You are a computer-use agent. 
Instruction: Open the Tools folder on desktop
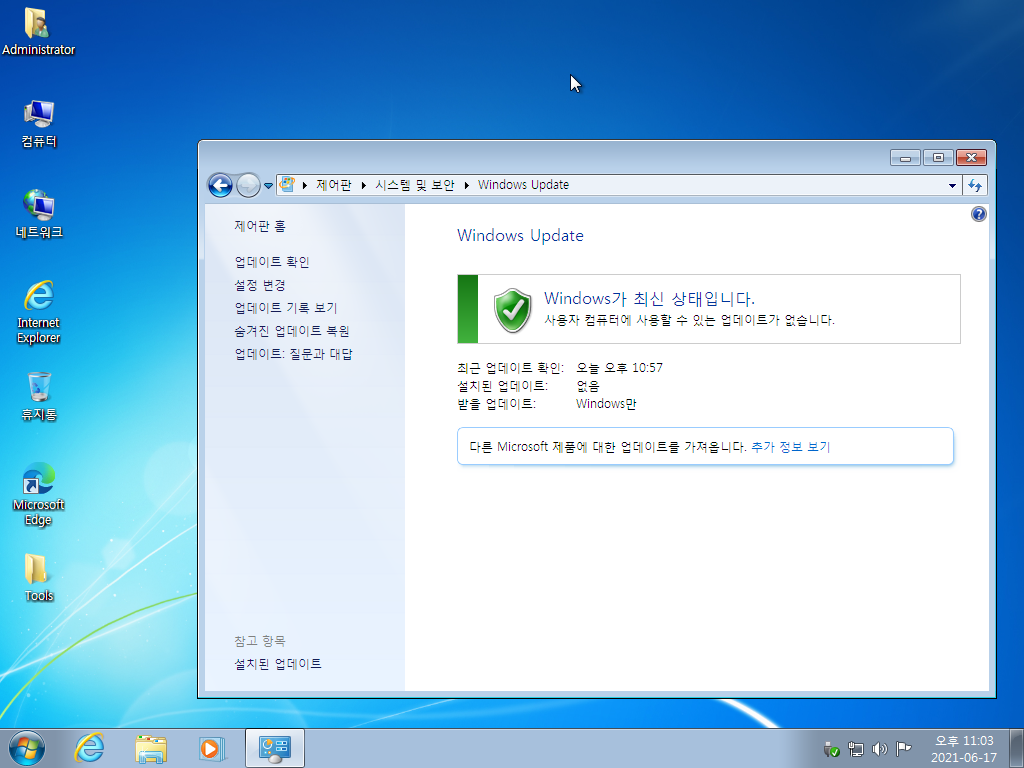pos(39,577)
